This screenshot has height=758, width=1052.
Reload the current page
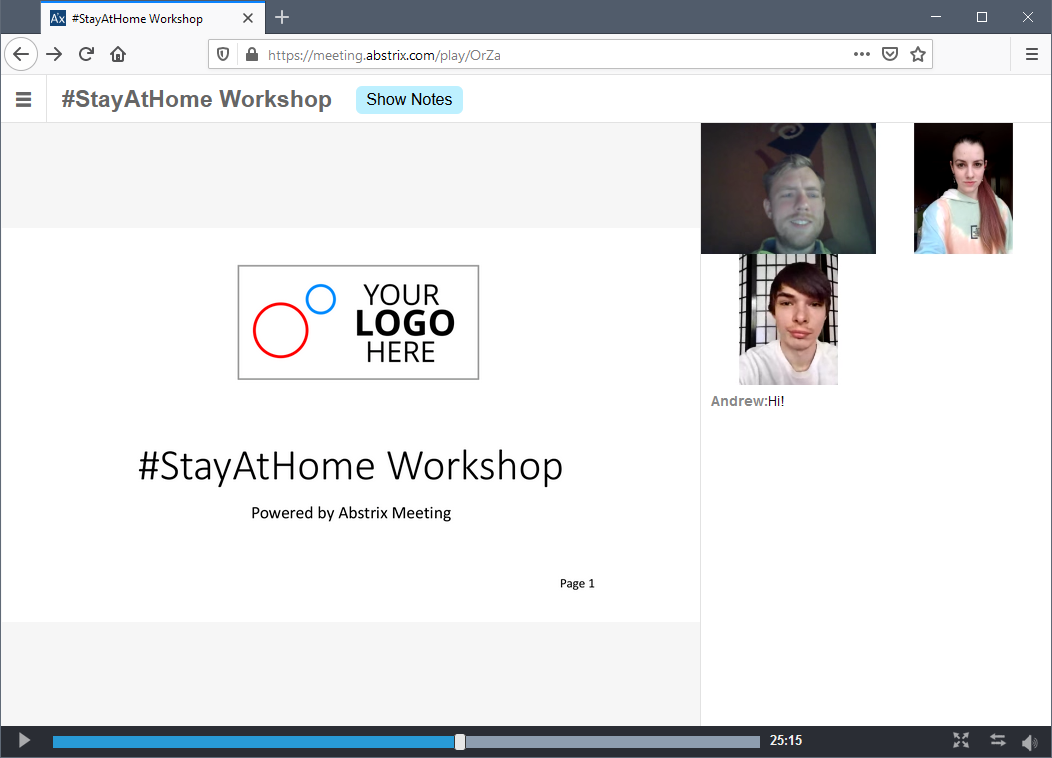[x=86, y=54]
